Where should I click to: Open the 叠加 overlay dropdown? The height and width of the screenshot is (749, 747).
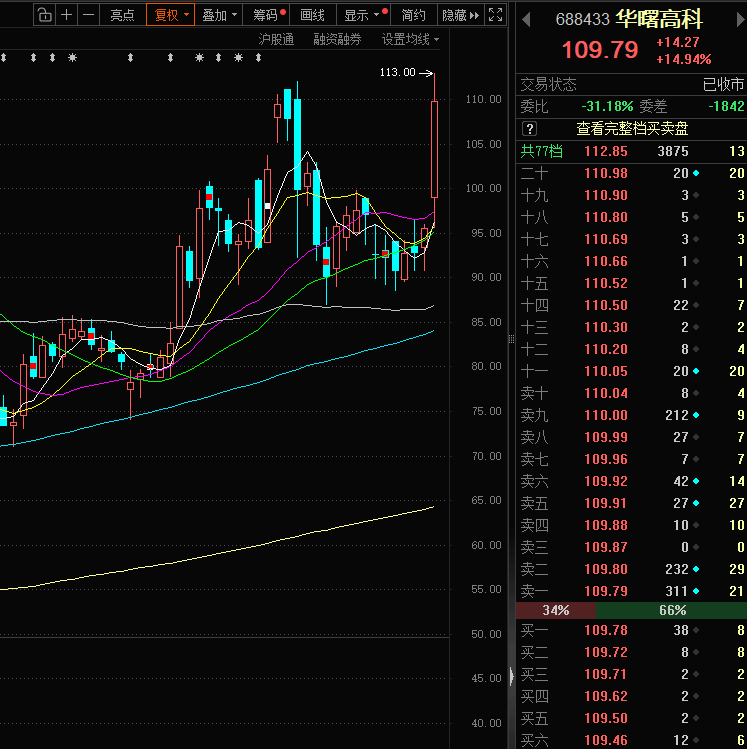pos(219,15)
